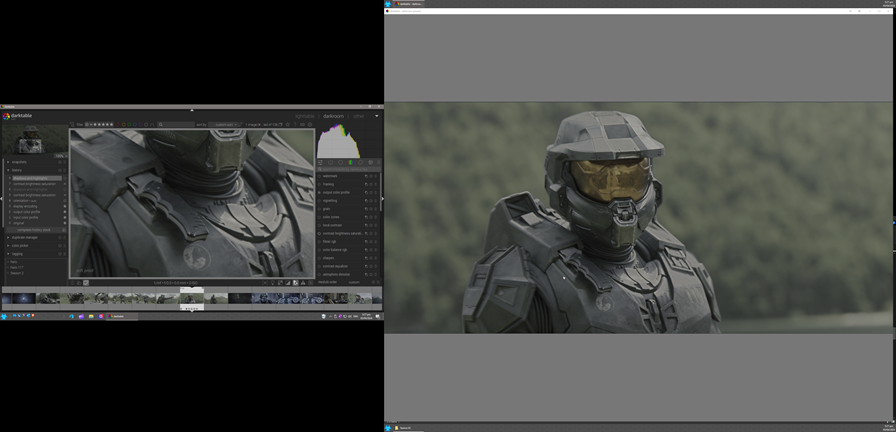
Task: Open the views dropdown arrow beside other
Action: click(377, 116)
